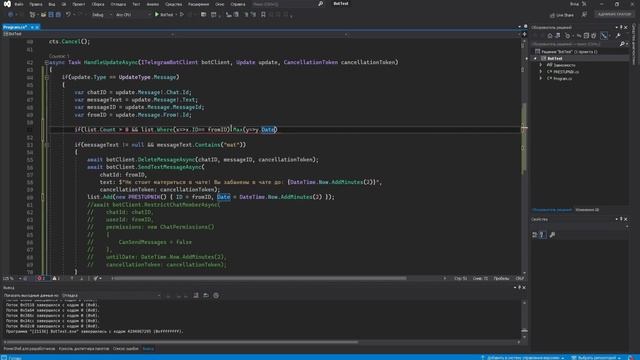Expand the Зависимости node
Screen dimensions: 640x360
pos(541,65)
